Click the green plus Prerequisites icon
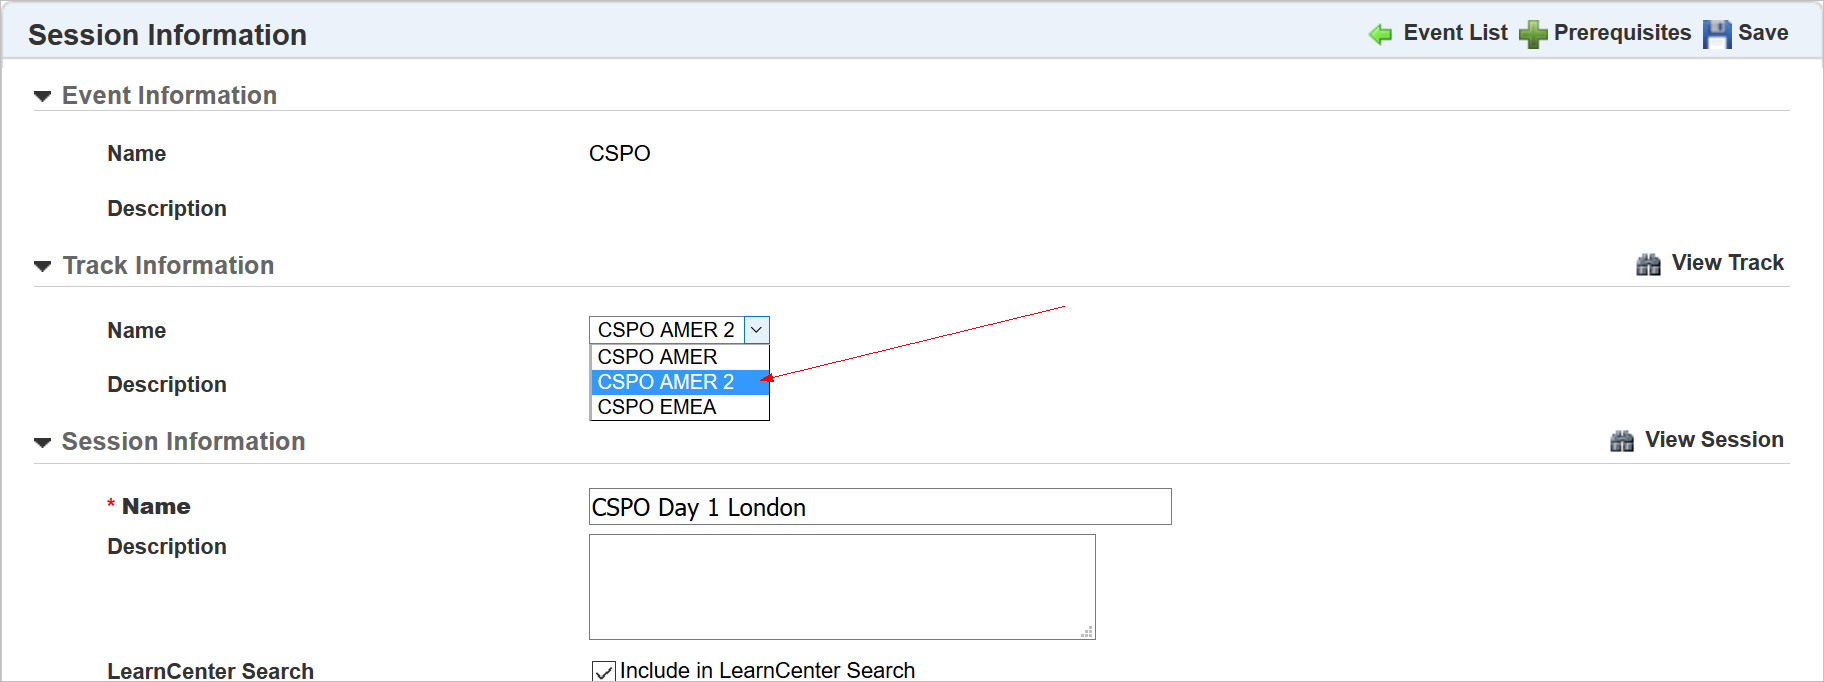This screenshot has height=682, width=1824. (1533, 34)
